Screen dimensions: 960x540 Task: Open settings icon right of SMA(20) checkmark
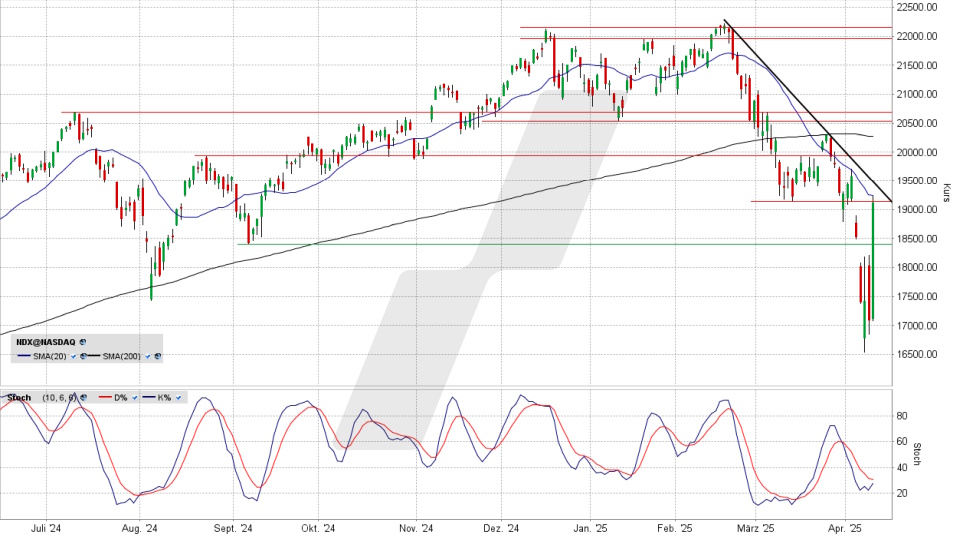83,356
